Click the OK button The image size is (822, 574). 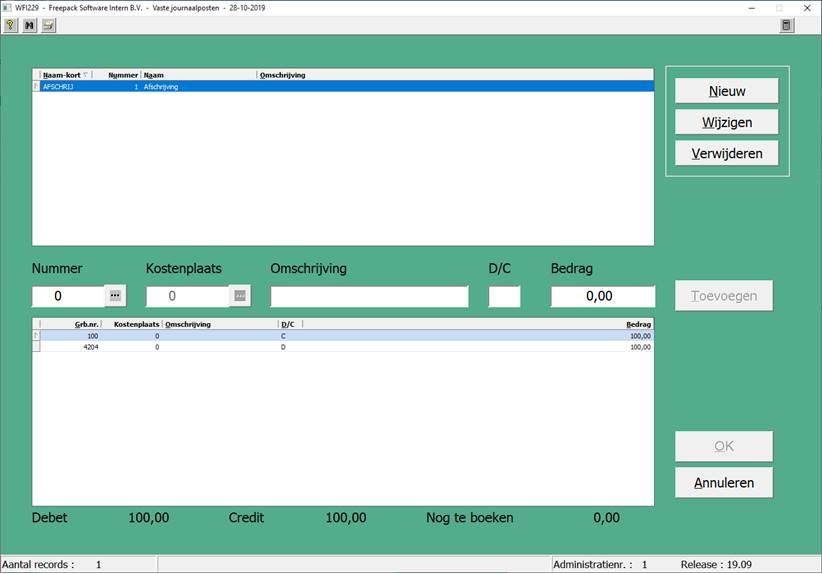click(723, 446)
